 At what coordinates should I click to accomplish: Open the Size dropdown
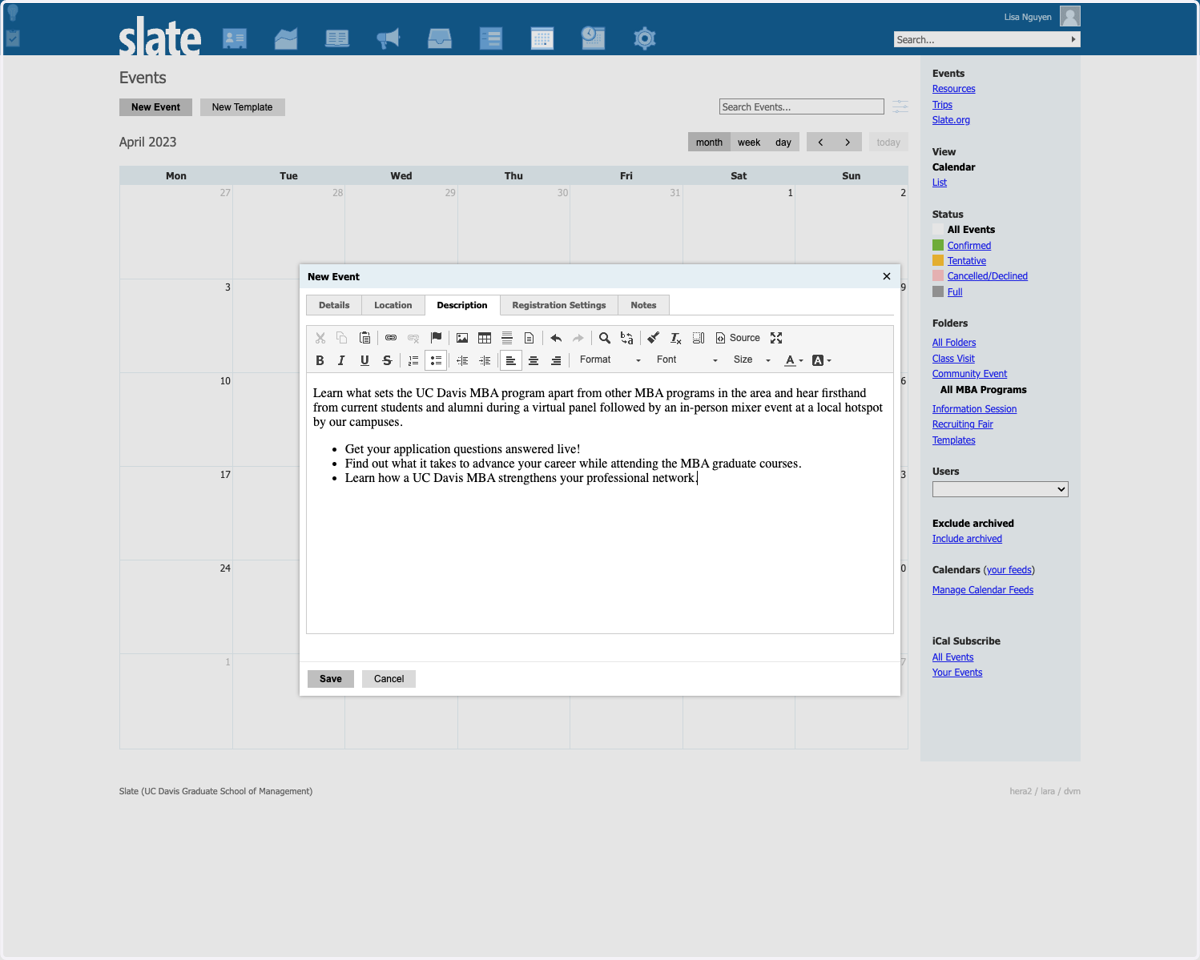click(752, 360)
